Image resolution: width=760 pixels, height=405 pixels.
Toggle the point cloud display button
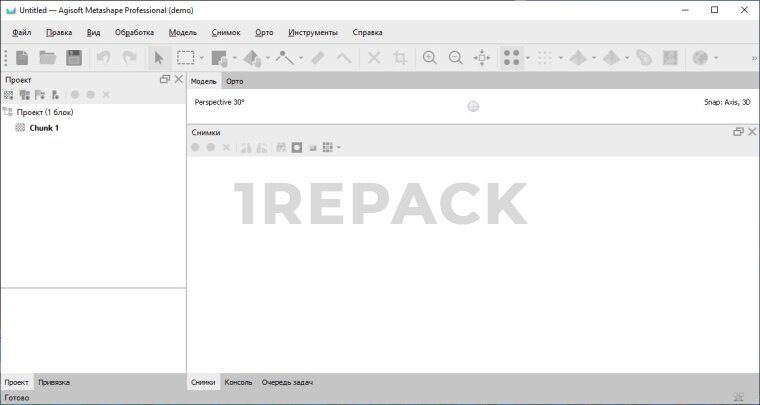coord(511,58)
